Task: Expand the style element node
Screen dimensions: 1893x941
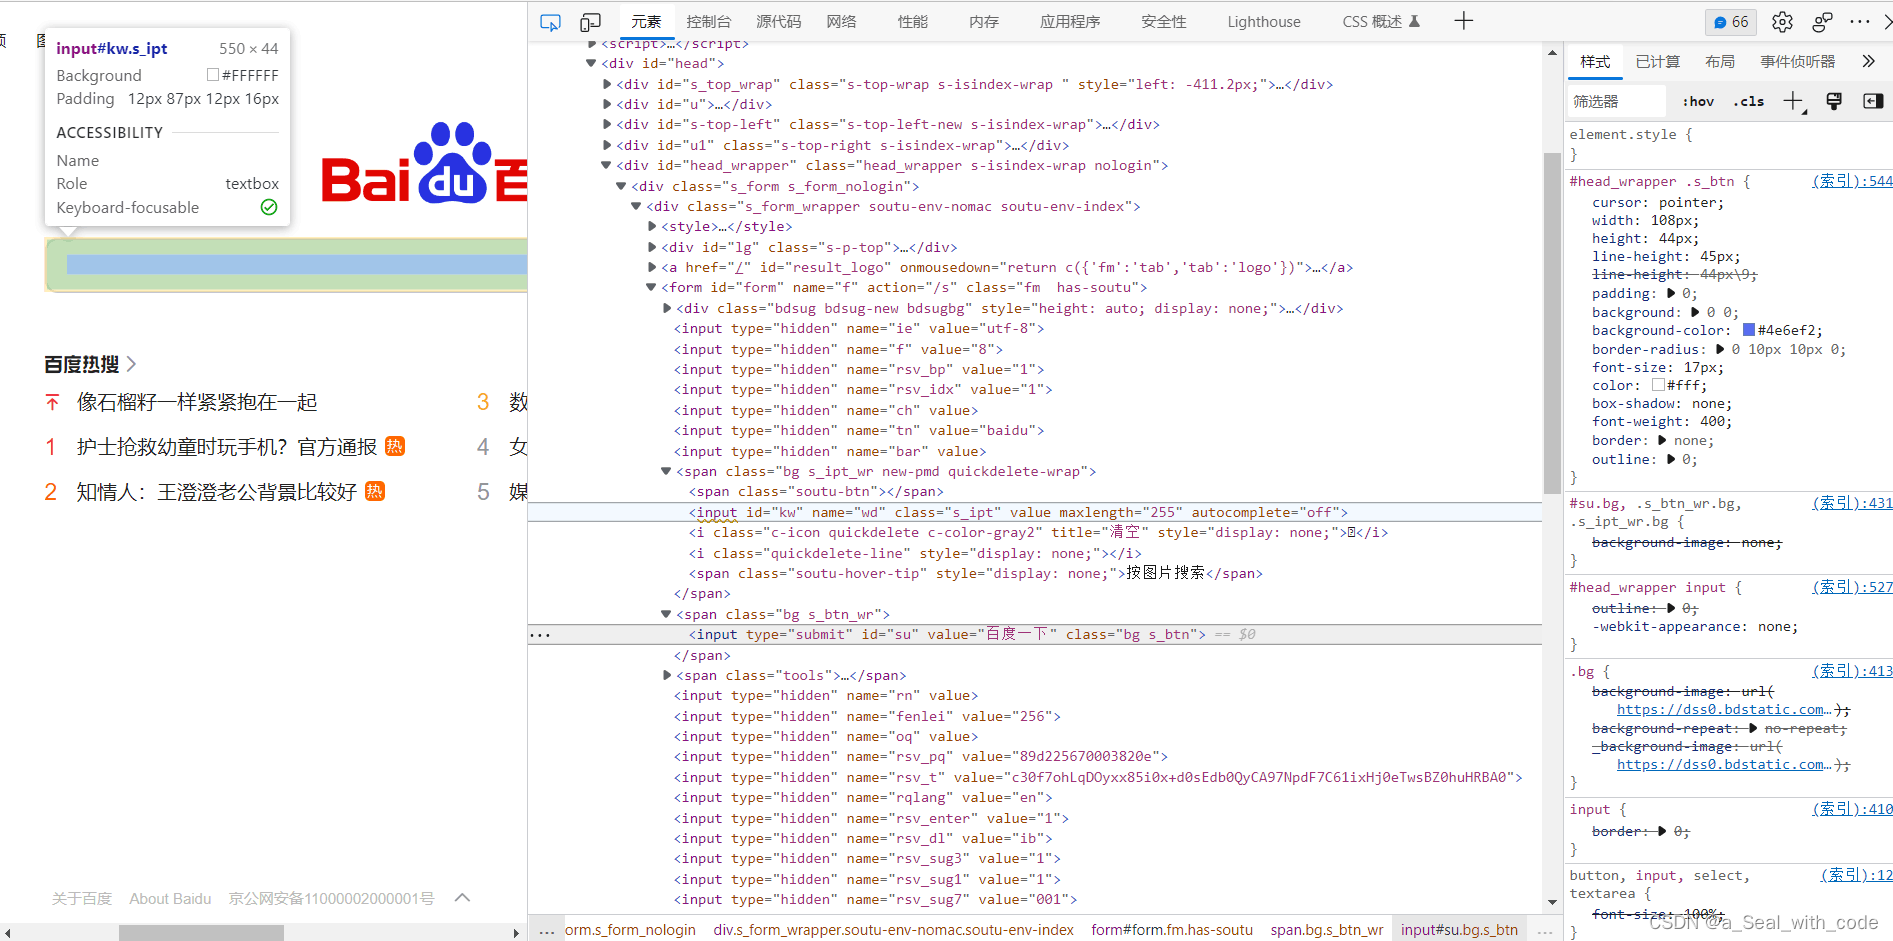Action: (652, 226)
